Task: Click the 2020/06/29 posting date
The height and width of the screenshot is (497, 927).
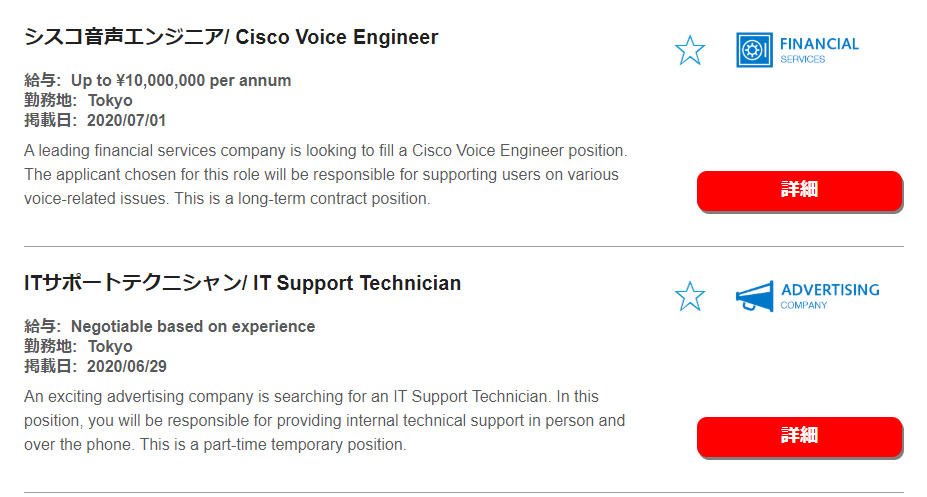Action: tap(127, 366)
